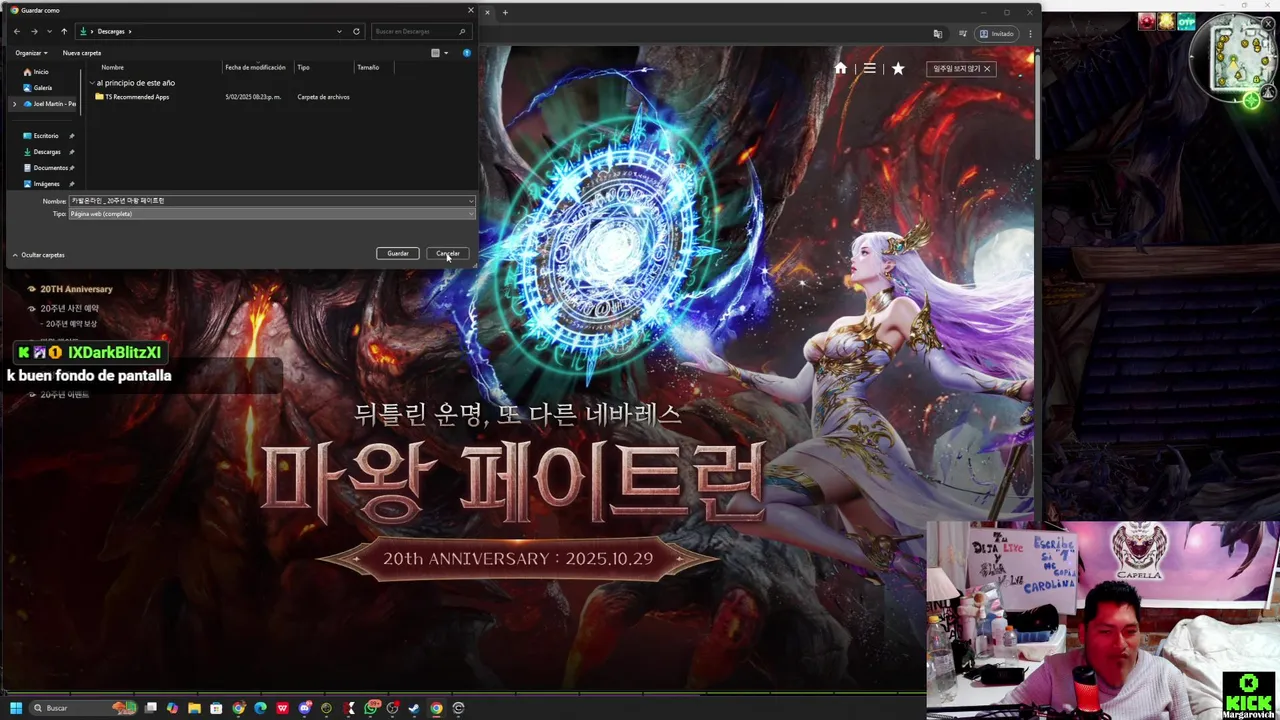Viewport: 1280px width, 720px height.
Task: Click Chrome translate page icon
Action: click(937, 34)
